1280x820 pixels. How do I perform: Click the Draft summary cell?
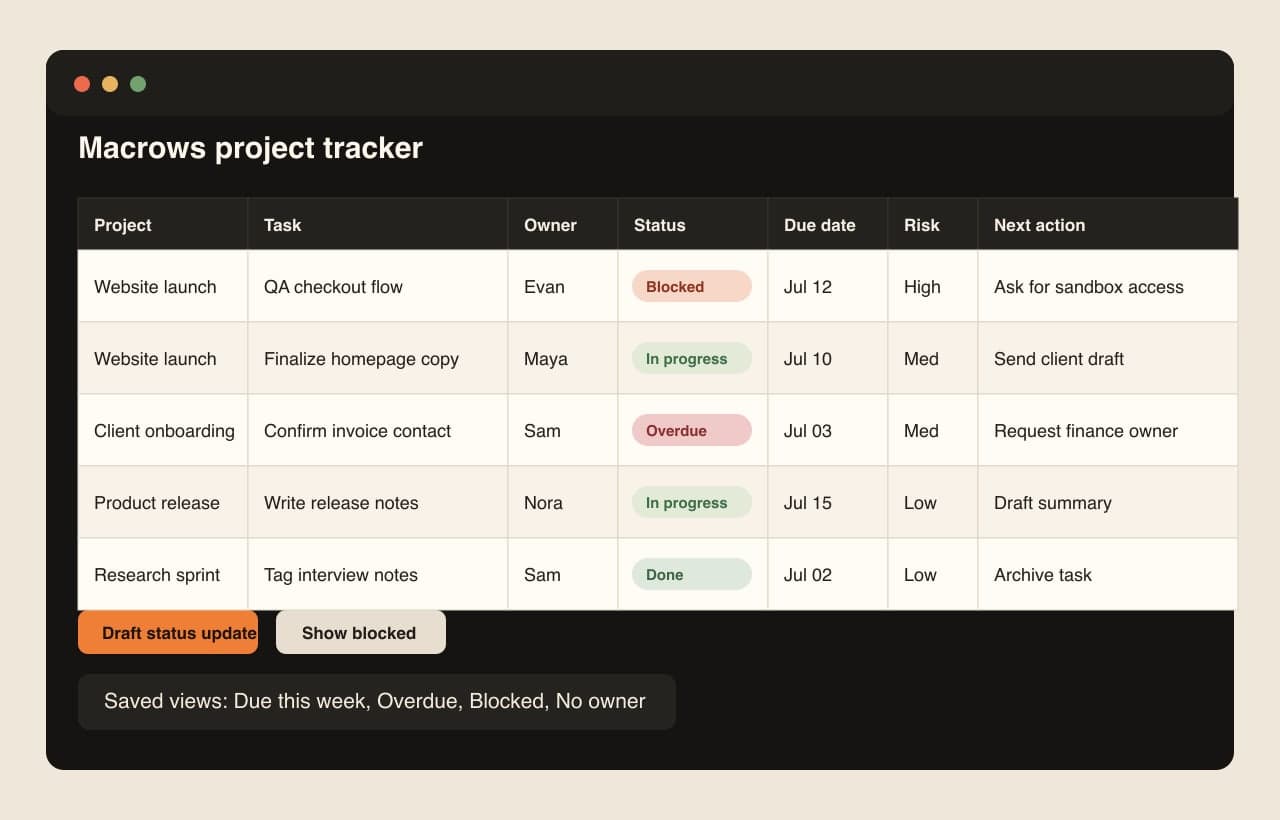point(1108,502)
